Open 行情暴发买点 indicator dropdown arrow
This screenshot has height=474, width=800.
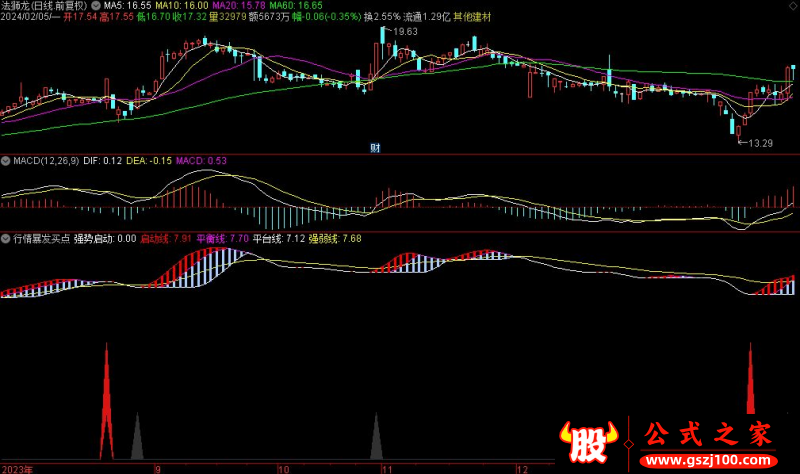(6, 239)
